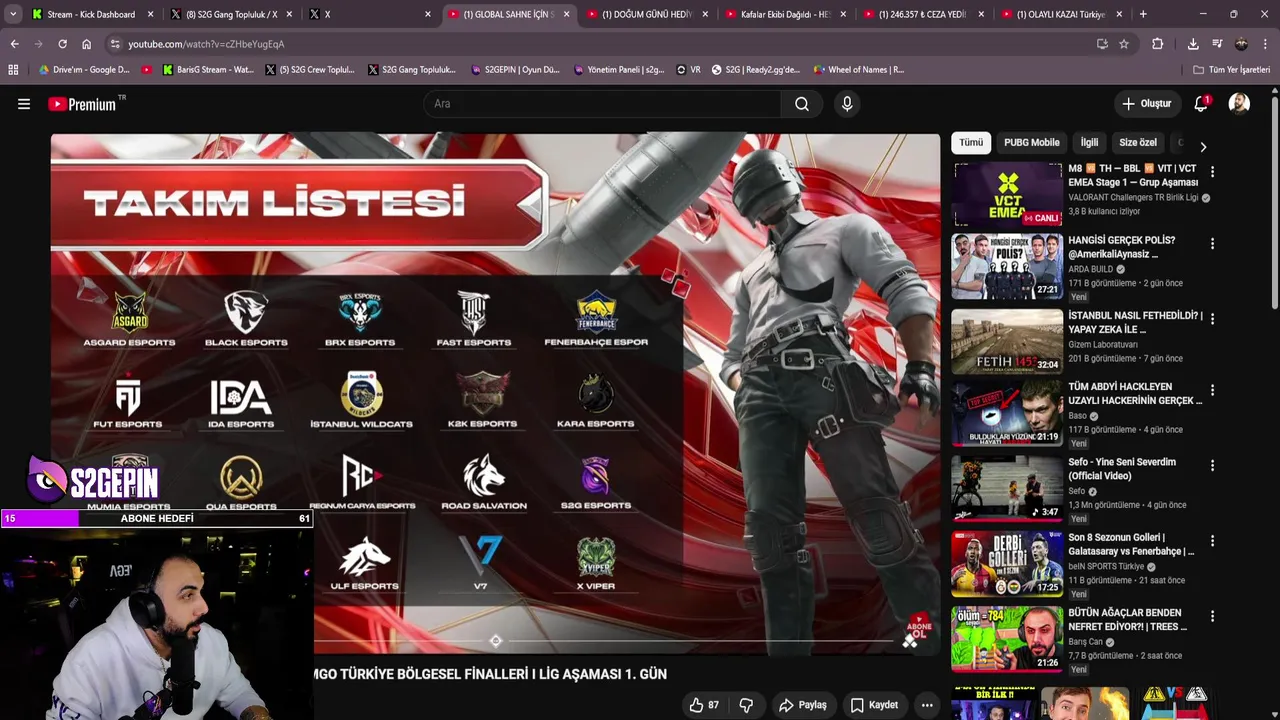Switch to S2G Gang Topluluk browser tab
This screenshot has width=1280, height=720.
(232, 14)
